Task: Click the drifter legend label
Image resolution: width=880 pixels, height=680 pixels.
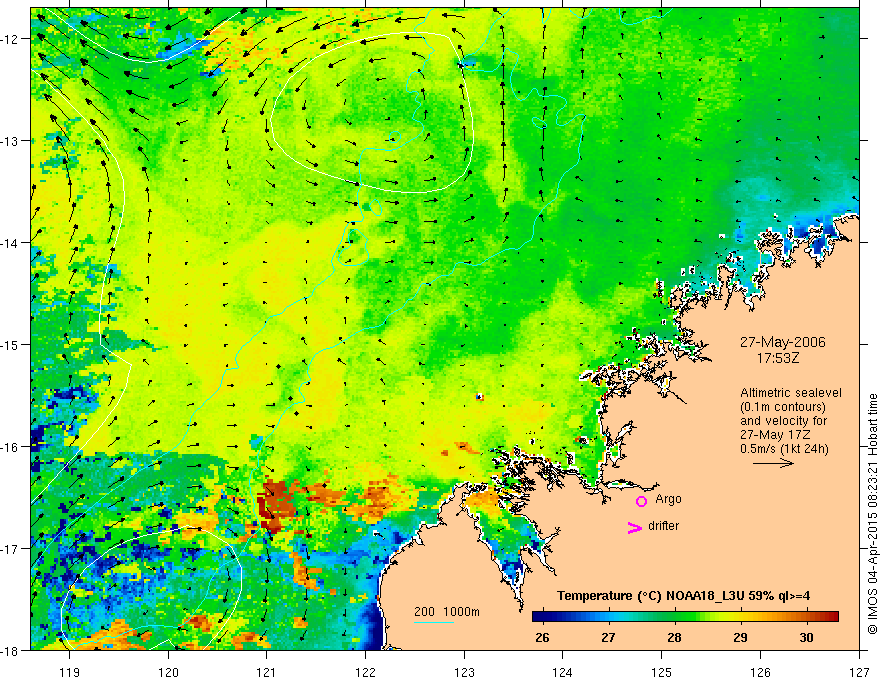Action: pyautogui.click(x=663, y=526)
